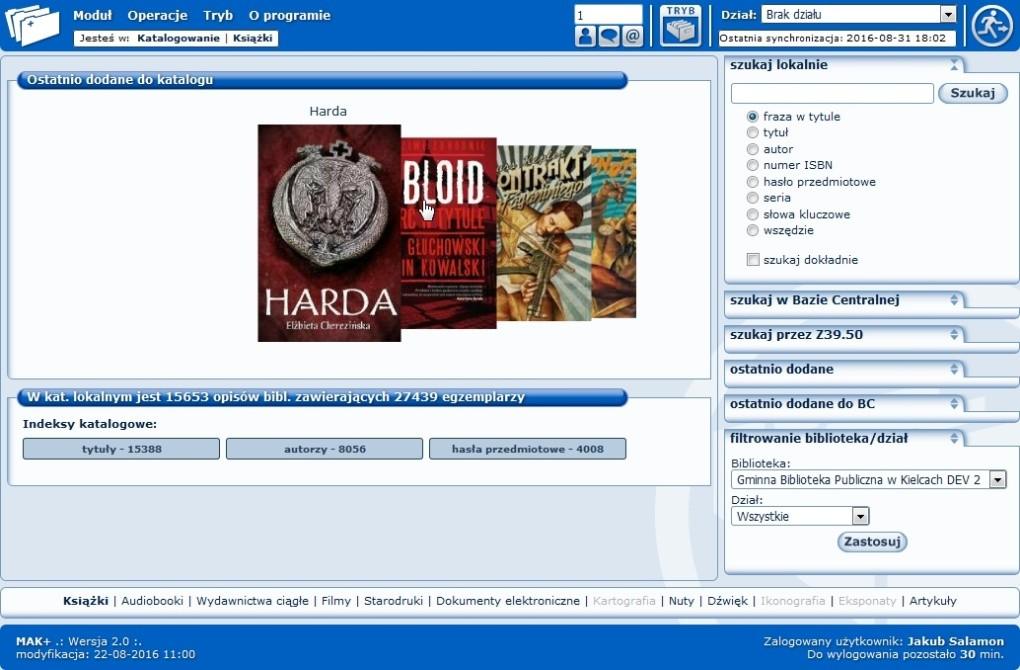Click the @ email icon
This screenshot has height=670, width=1020.
tap(632, 36)
